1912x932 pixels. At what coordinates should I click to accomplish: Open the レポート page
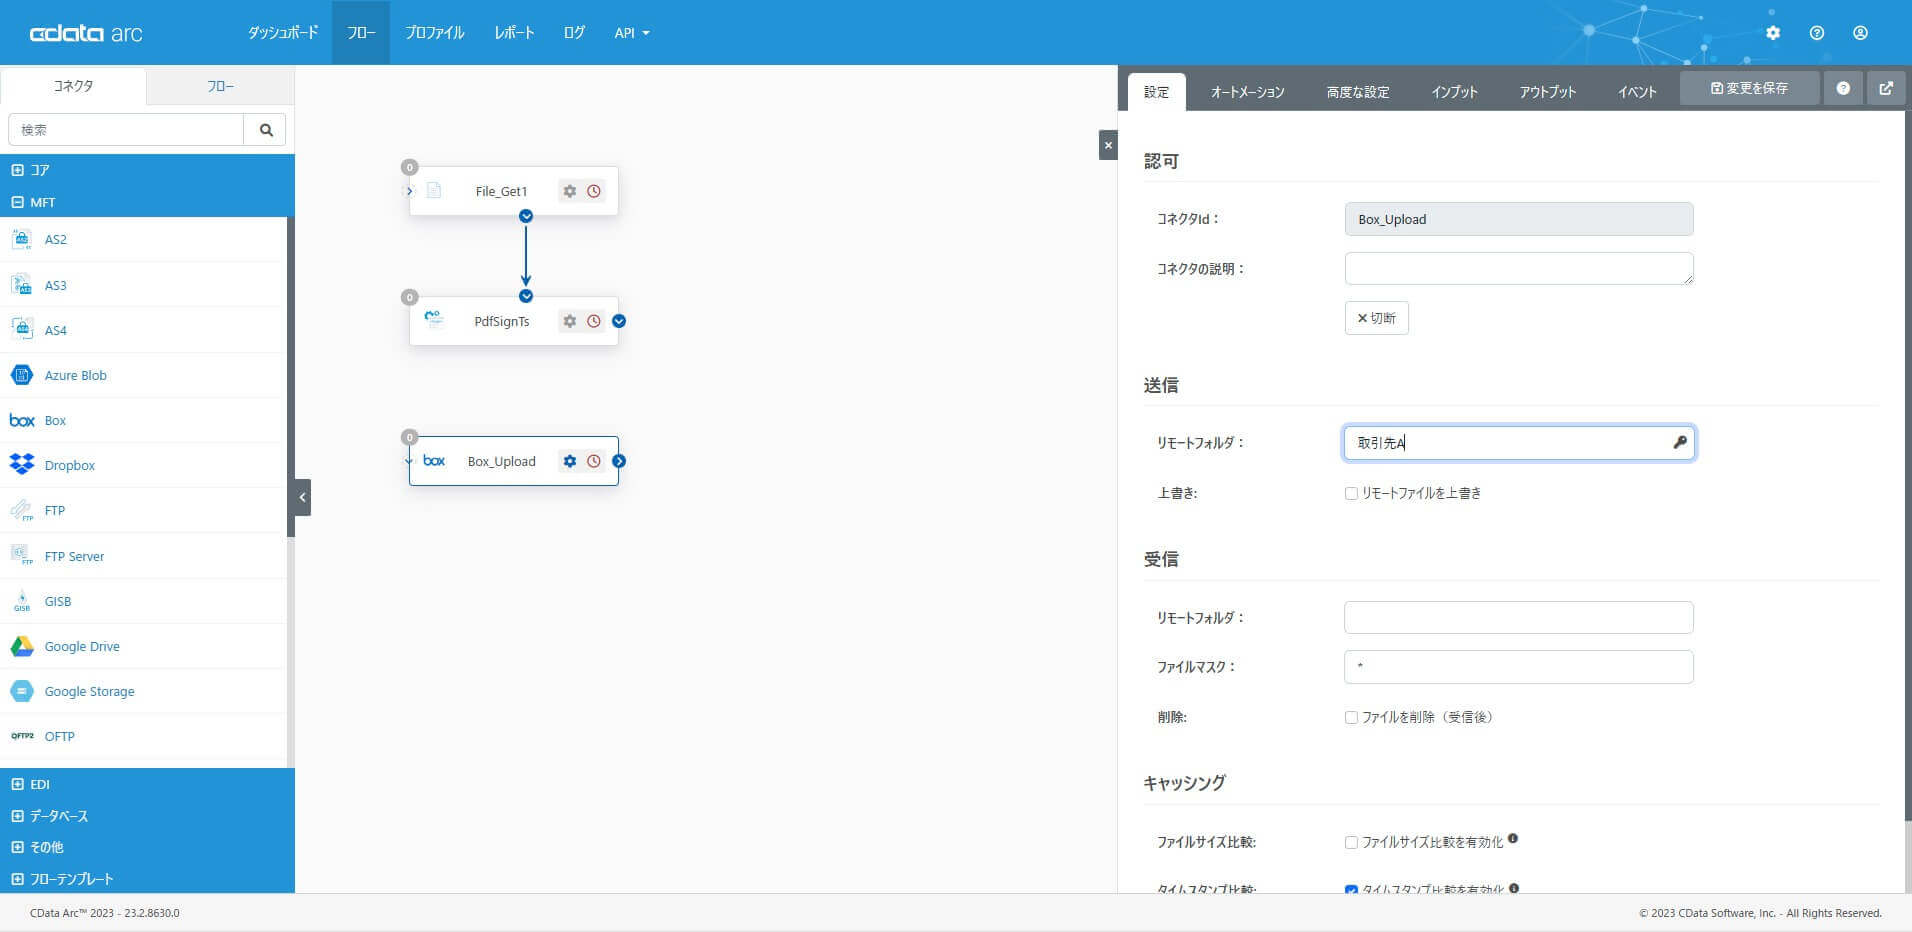(x=514, y=33)
